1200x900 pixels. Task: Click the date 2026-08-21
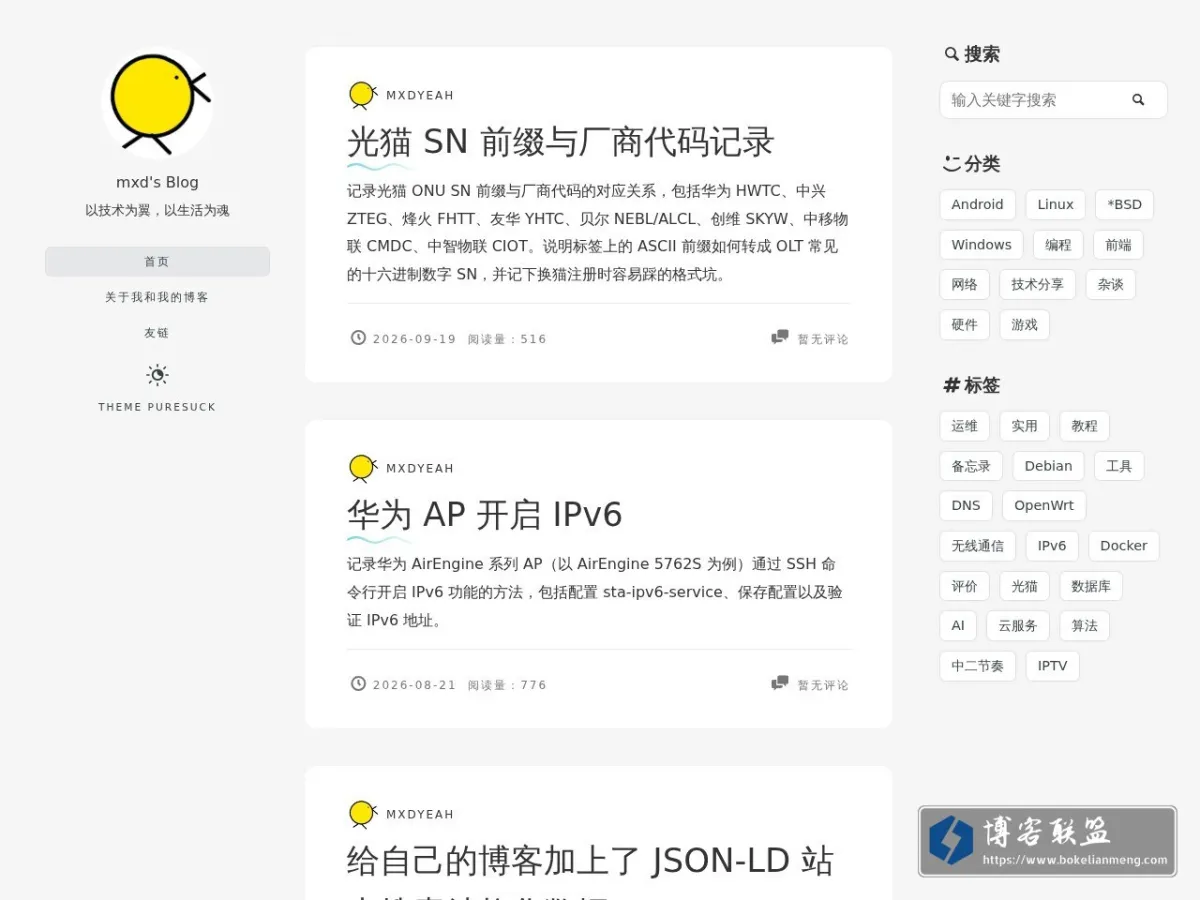(x=414, y=685)
